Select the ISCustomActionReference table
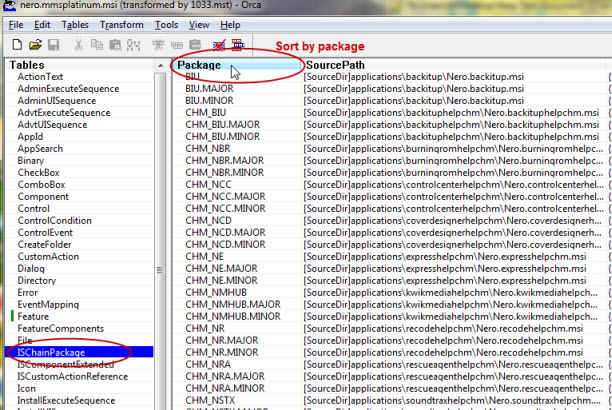The width and height of the screenshot is (612, 410). pyautogui.click(x=73, y=377)
